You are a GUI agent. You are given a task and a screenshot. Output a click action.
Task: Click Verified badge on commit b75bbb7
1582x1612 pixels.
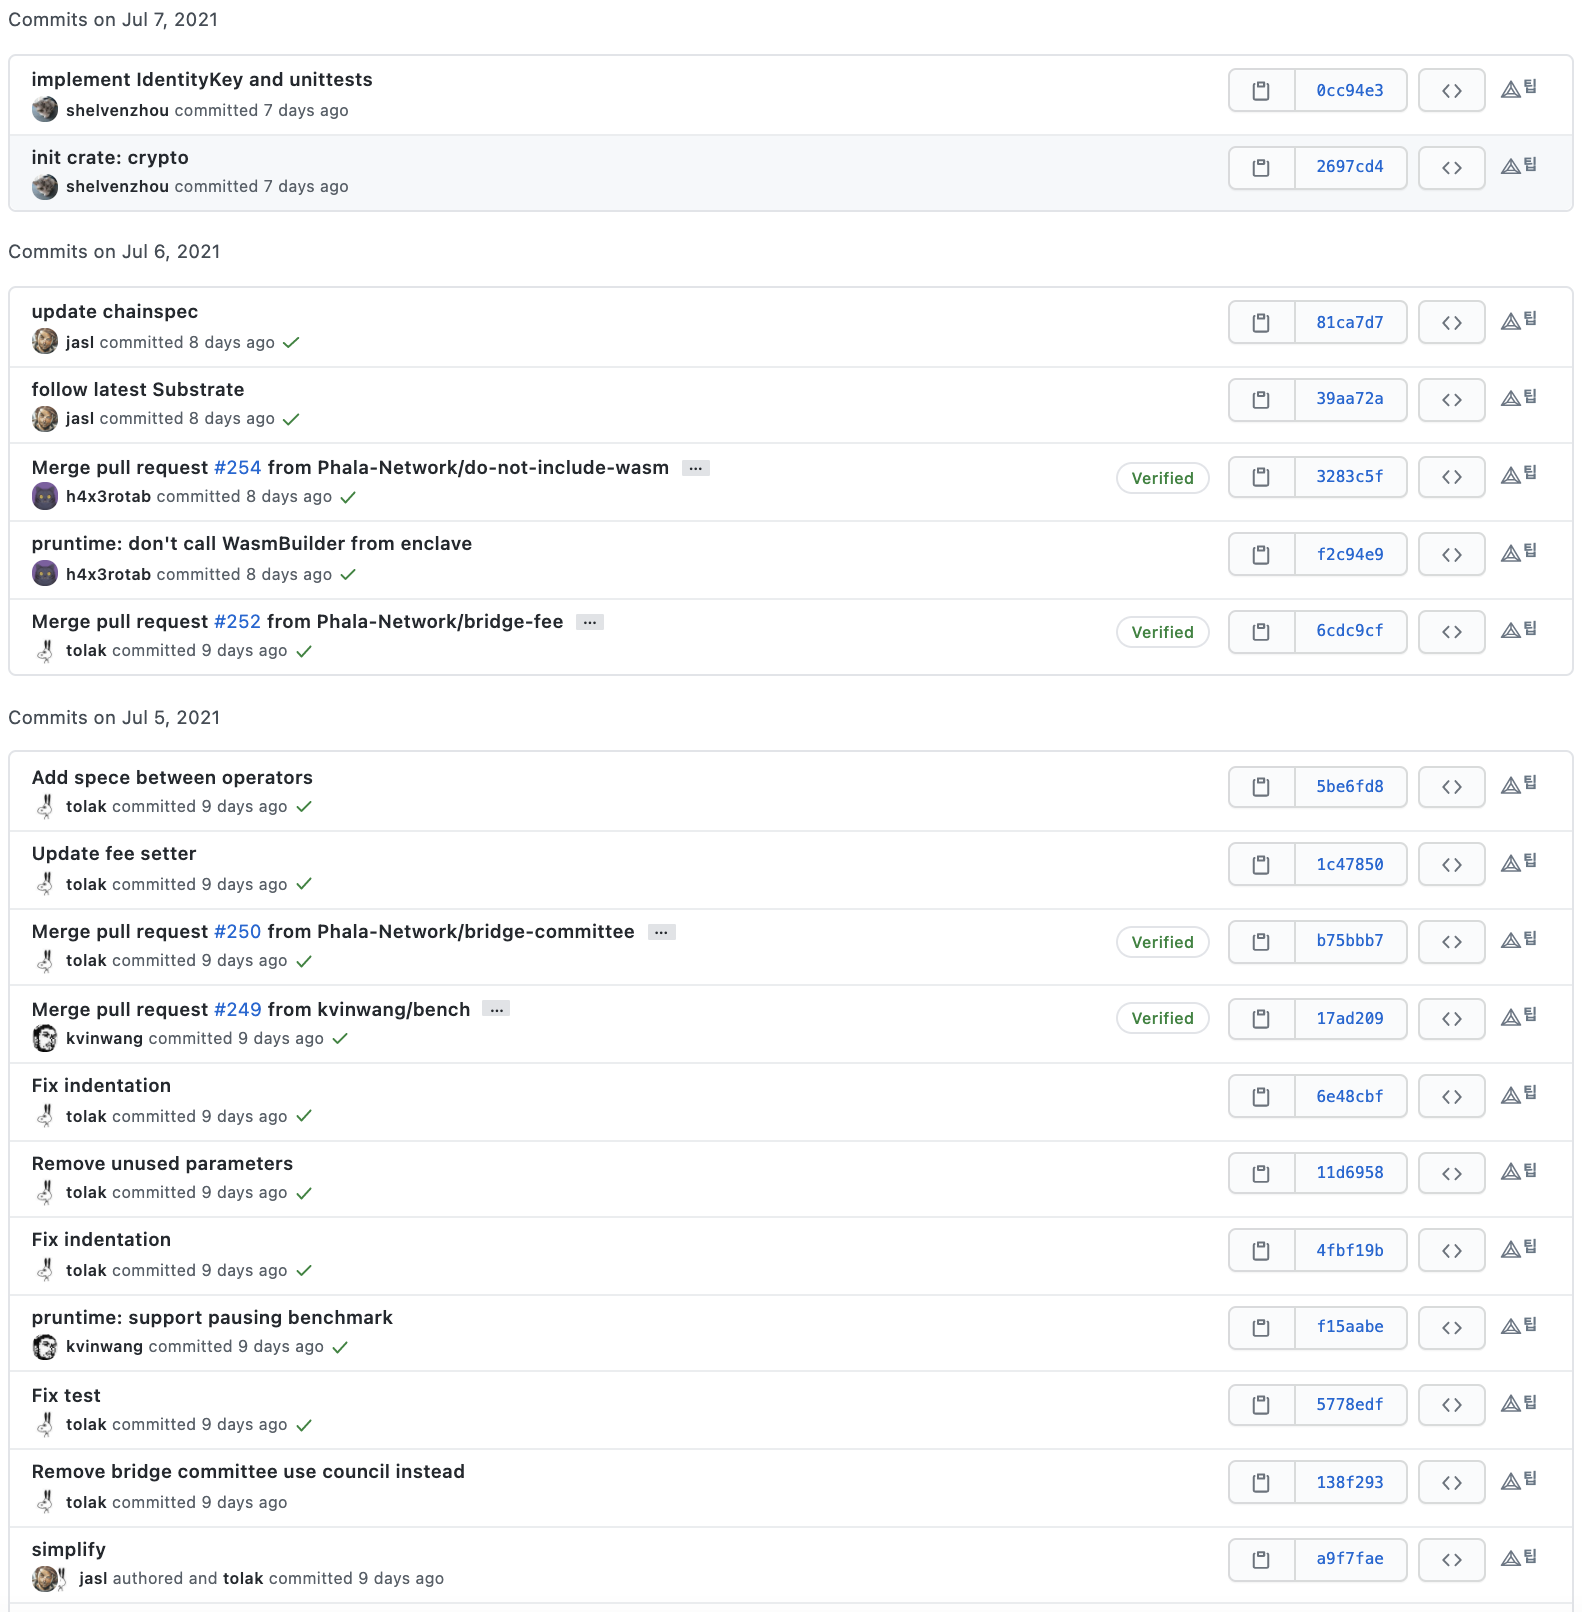click(x=1162, y=942)
